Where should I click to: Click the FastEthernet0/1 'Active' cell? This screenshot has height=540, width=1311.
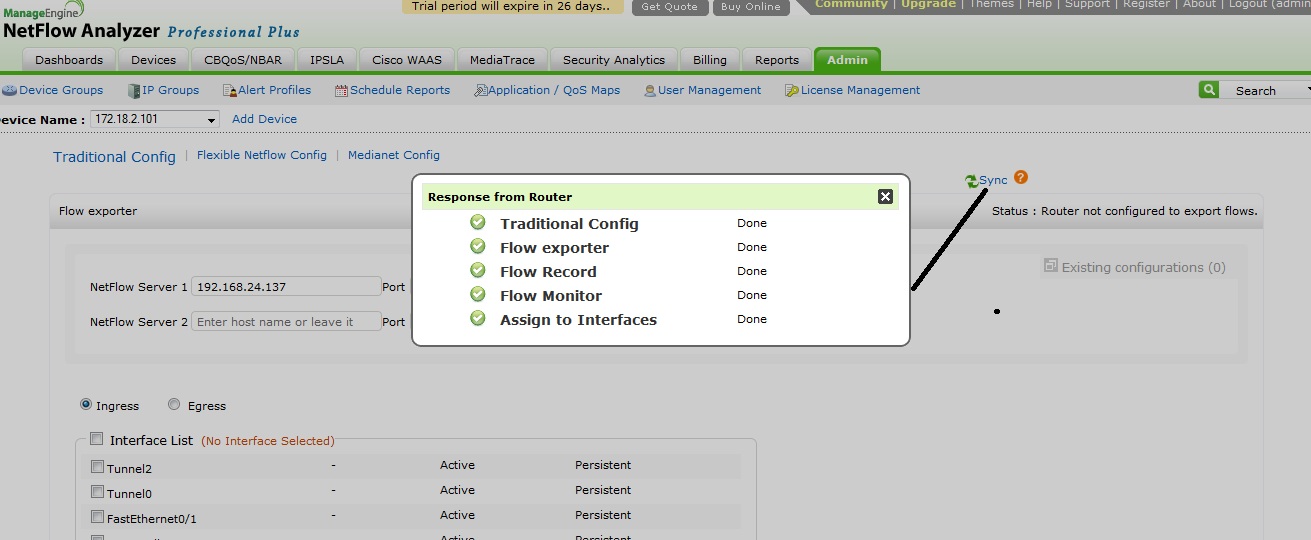pyautogui.click(x=457, y=515)
